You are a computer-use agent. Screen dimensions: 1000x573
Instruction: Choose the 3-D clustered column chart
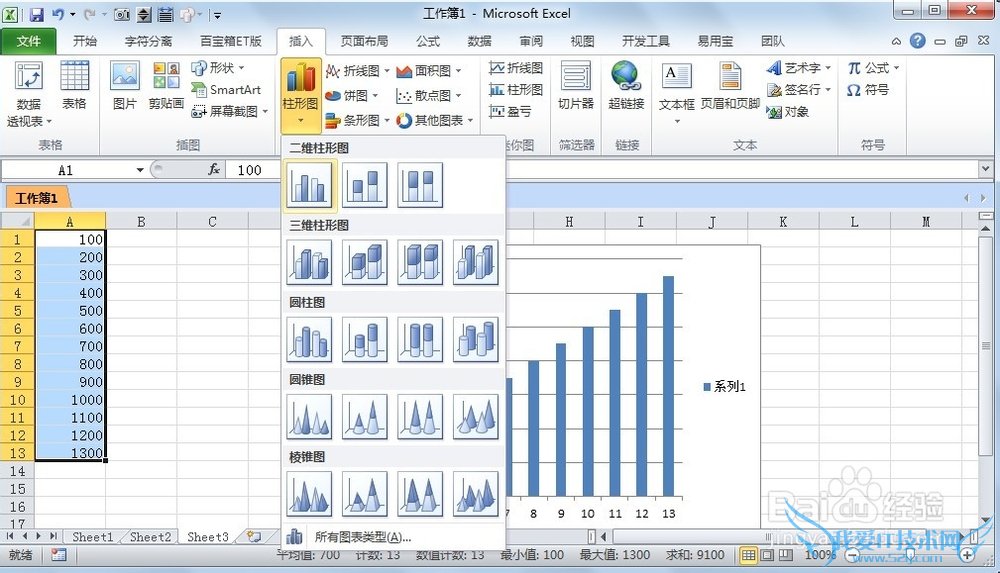(309, 262)
